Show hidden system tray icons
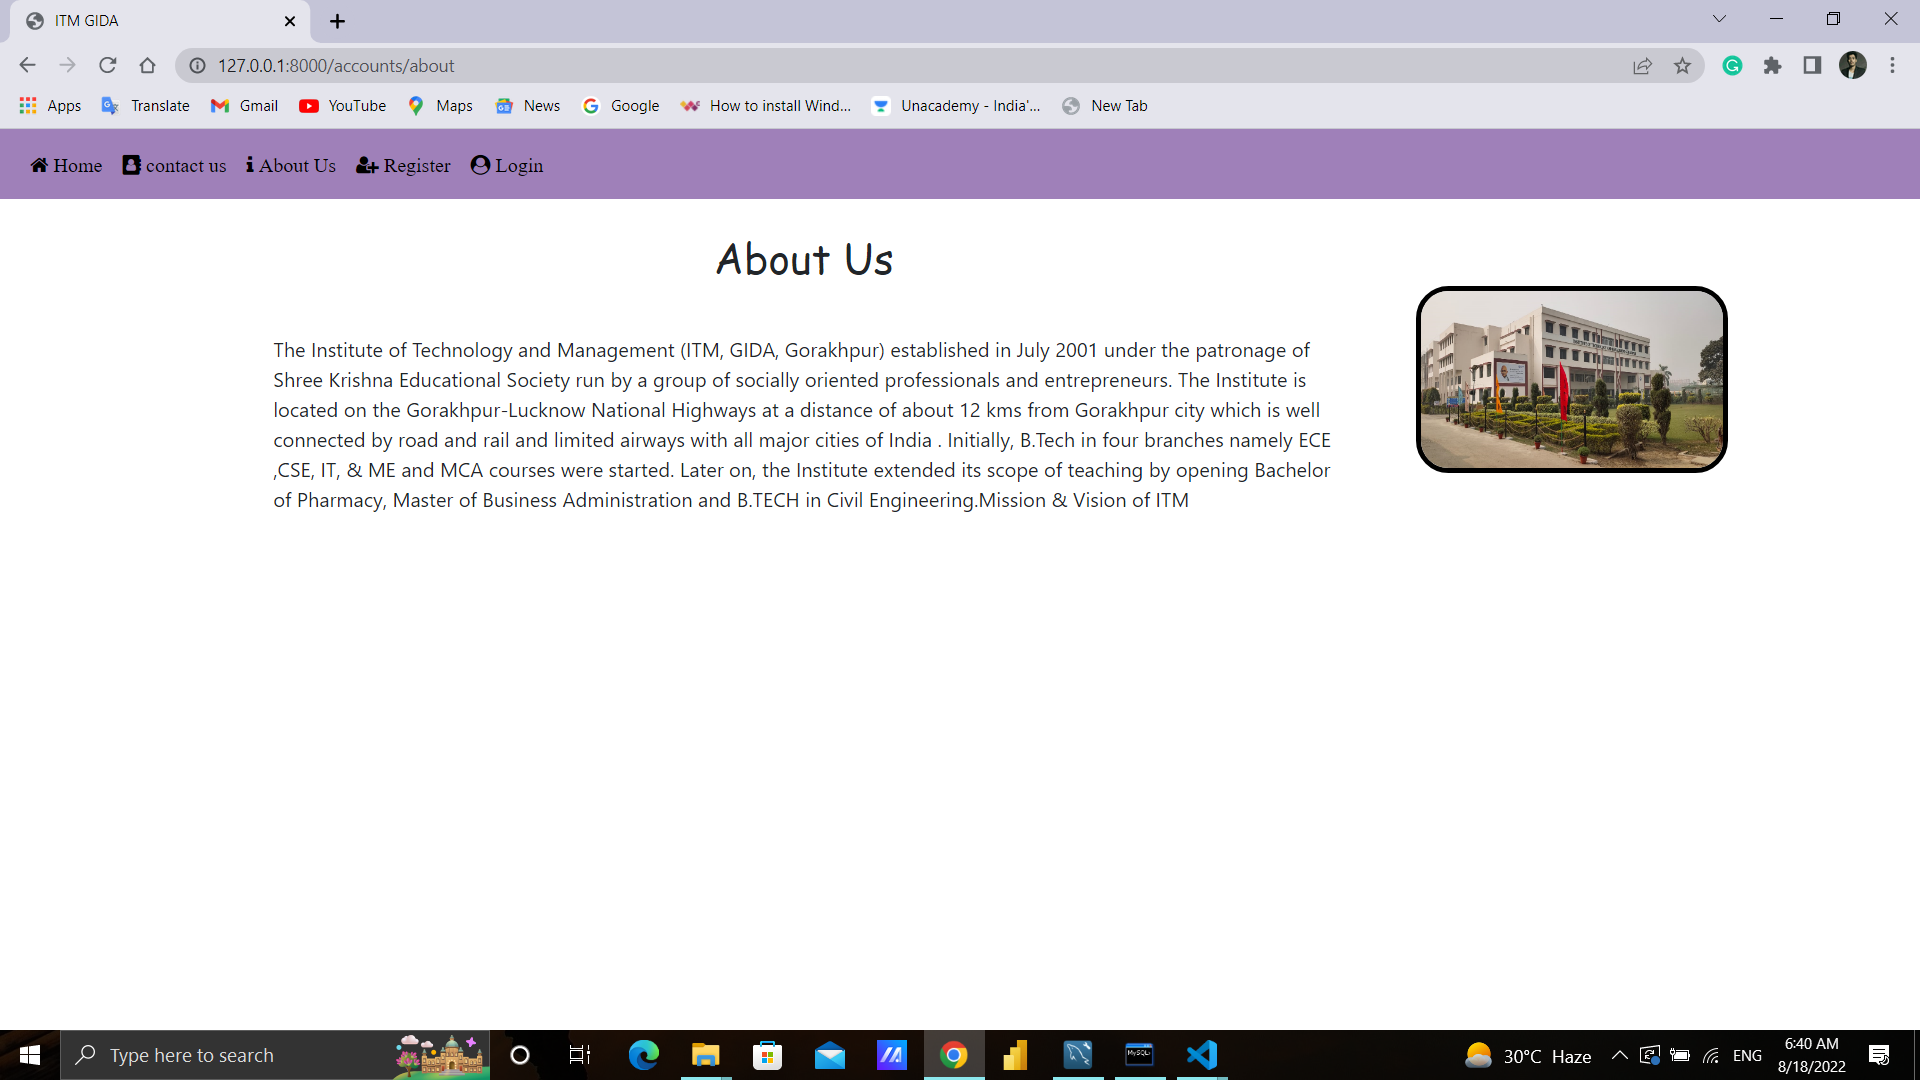Viewport: 1920px width, 1080px height. (x=1619, y=1056)
